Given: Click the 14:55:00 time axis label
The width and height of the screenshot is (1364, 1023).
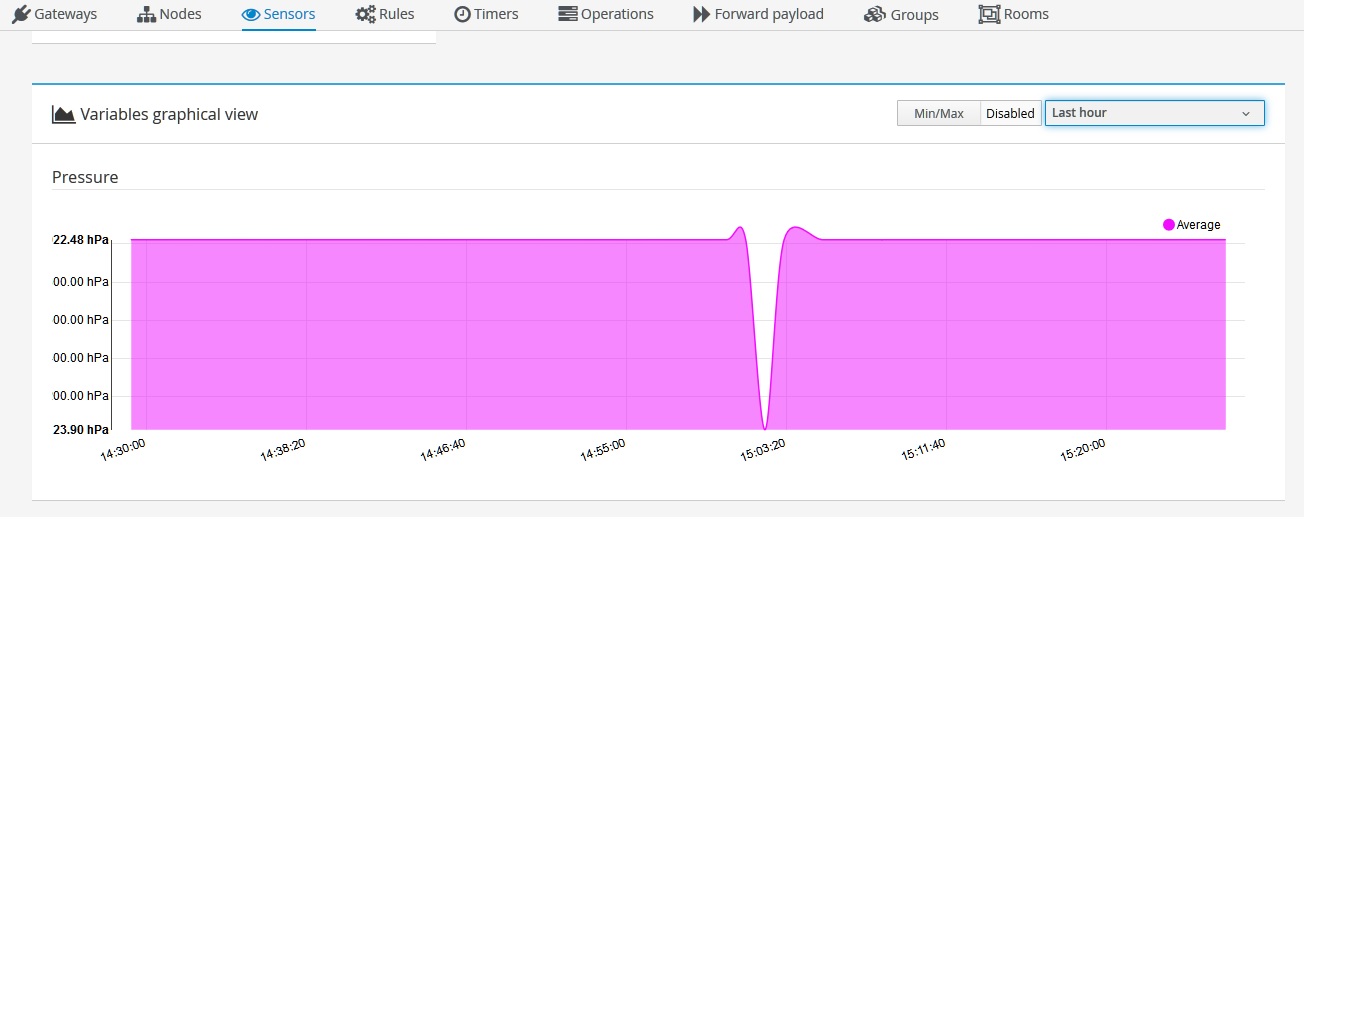Looking at the screenshot, I should [x=603, y=450].
